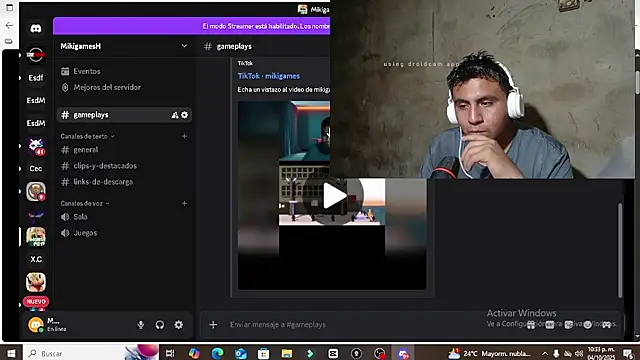Click the NUEVO unread mentions pill

coord(36,302)
